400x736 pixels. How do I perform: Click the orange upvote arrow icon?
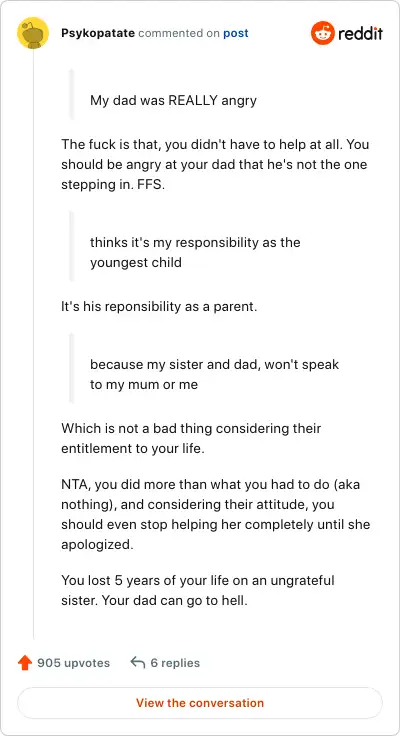tap(24, 663)
